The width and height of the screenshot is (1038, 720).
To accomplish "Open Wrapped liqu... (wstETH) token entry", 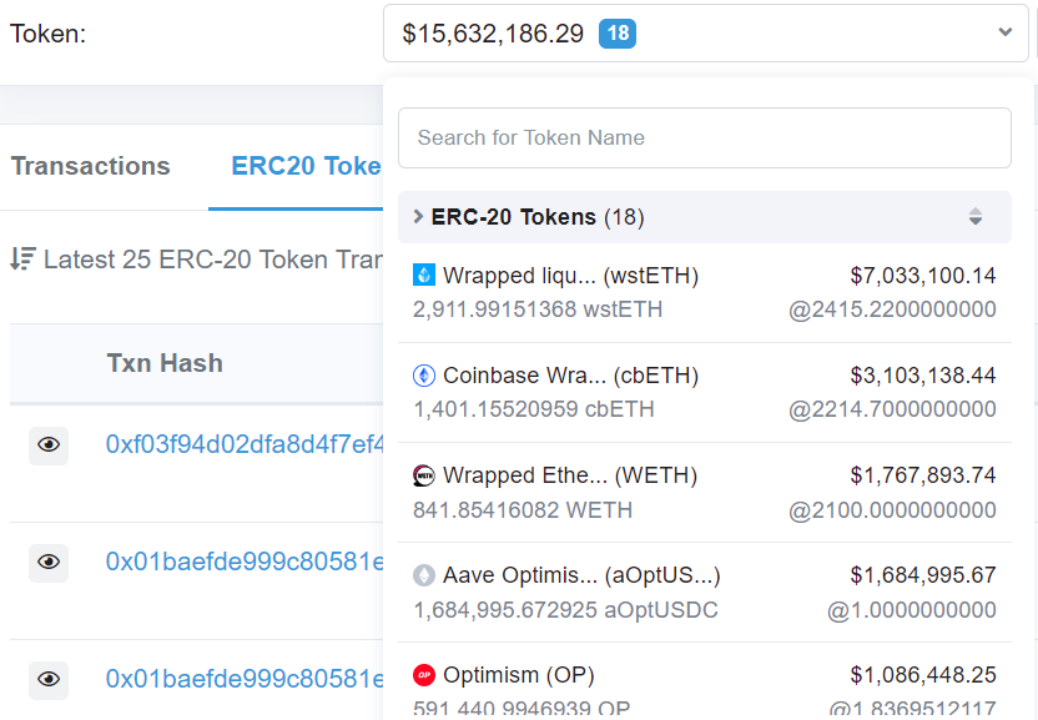I will 704,292.
